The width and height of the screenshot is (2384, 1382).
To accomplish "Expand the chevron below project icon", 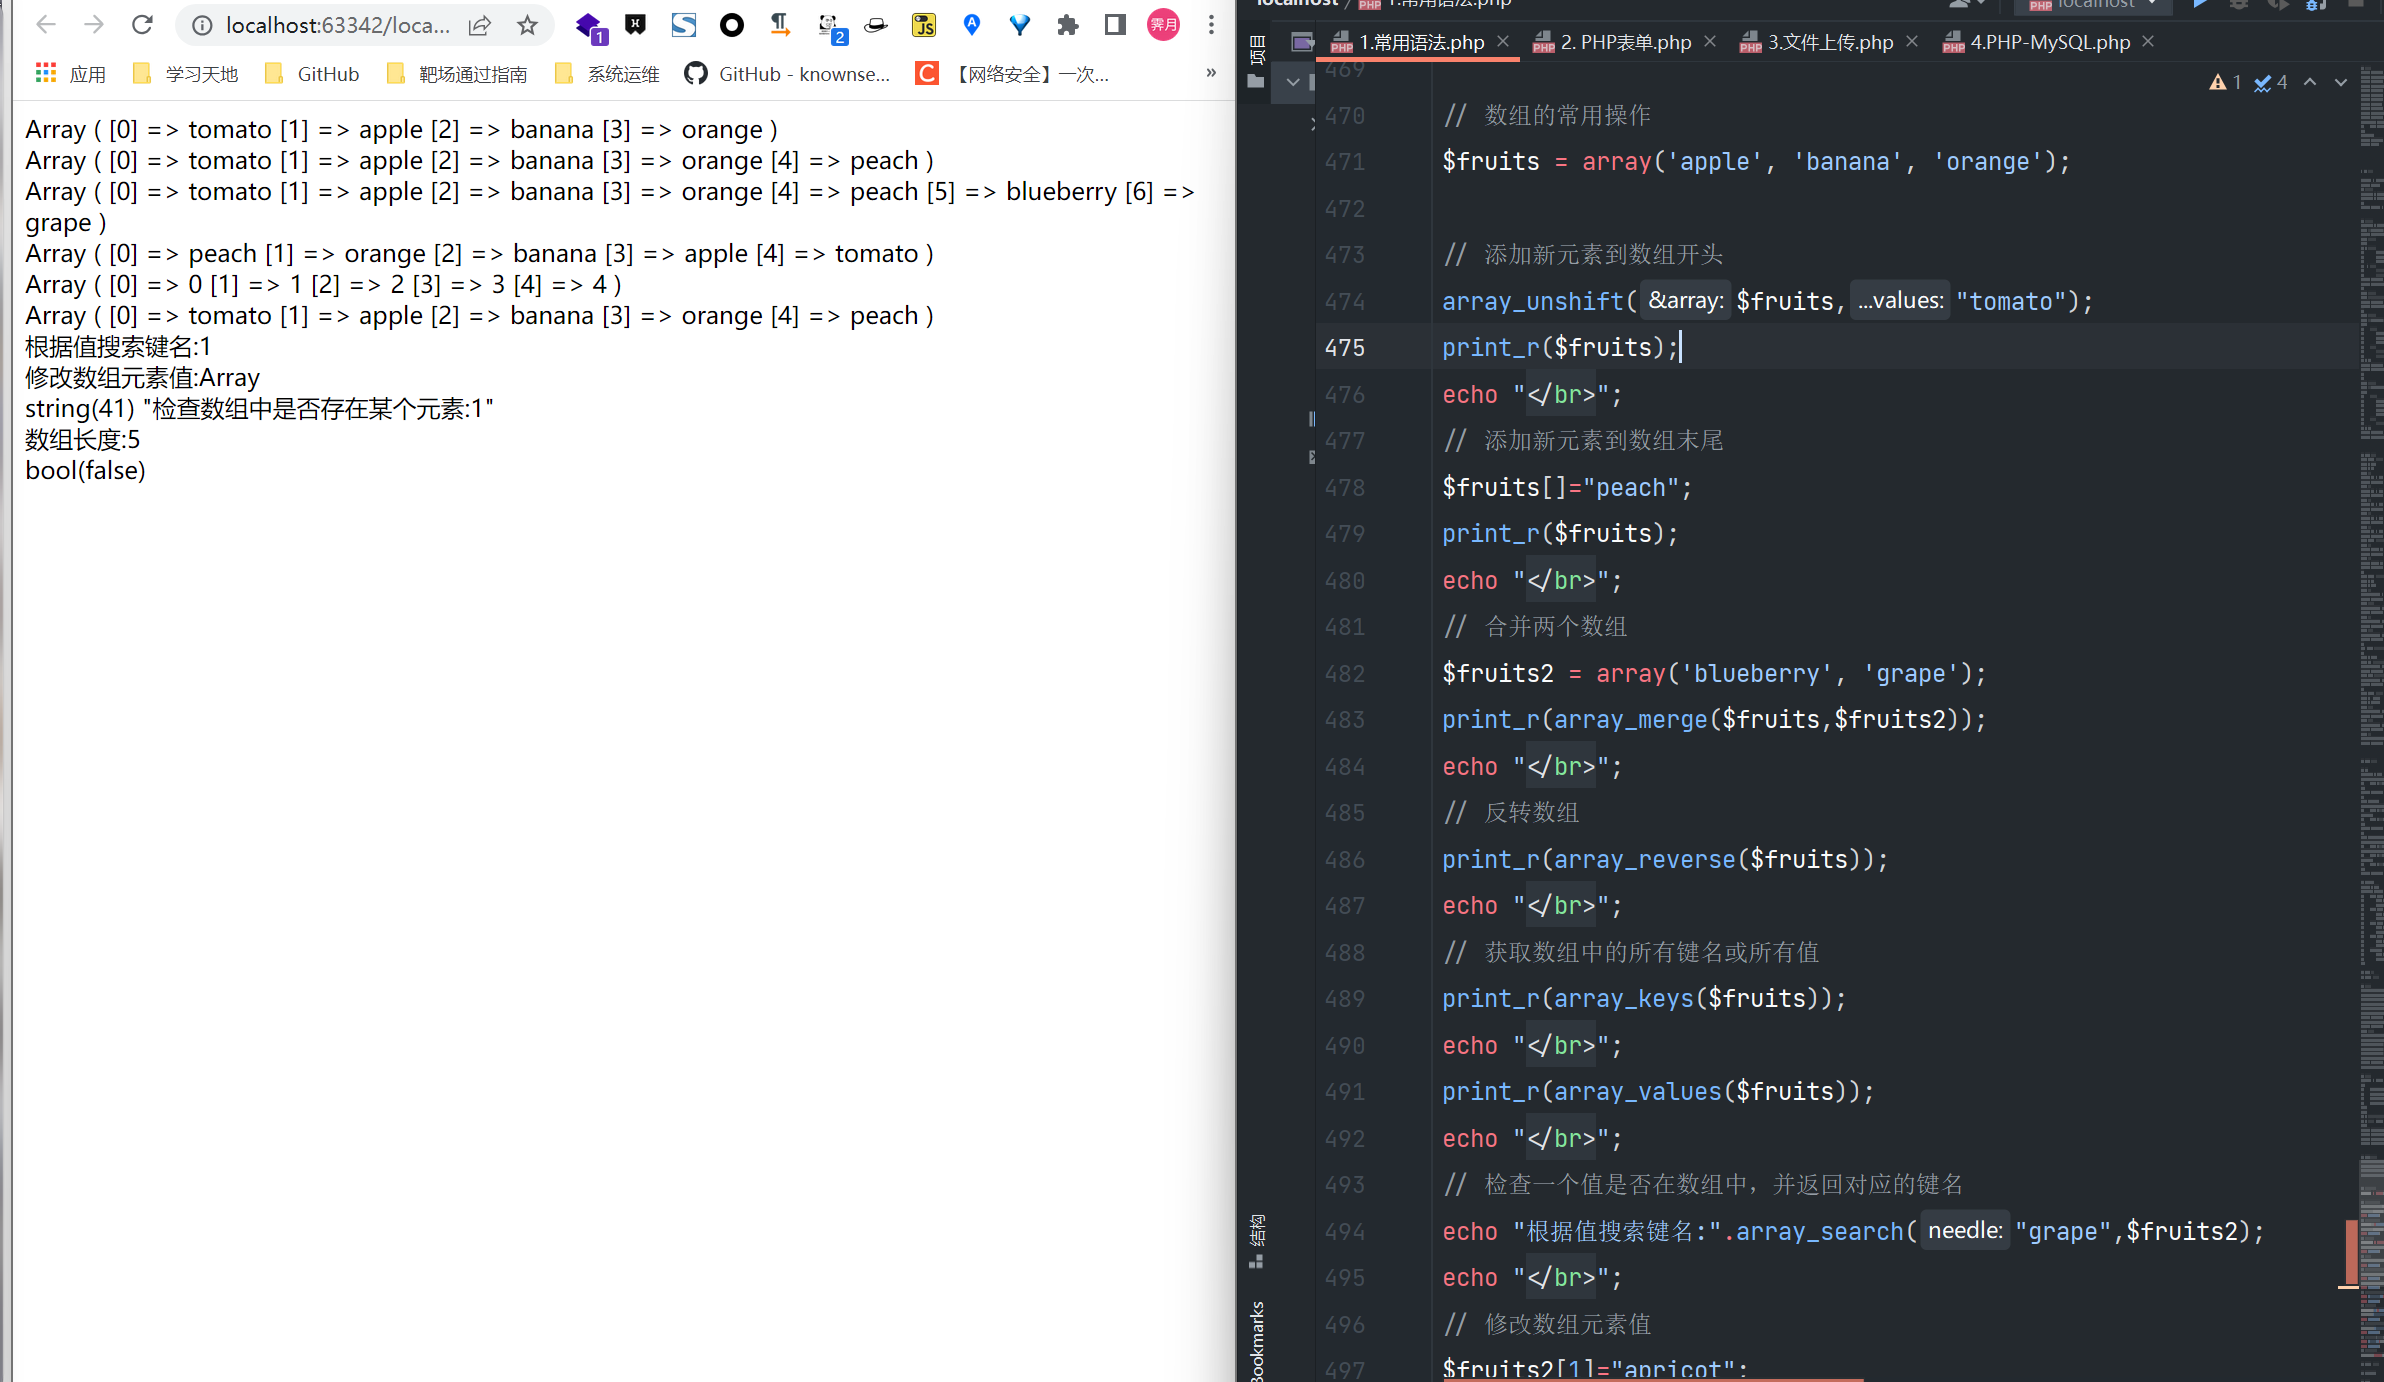I will click(x=1293, y=82).
